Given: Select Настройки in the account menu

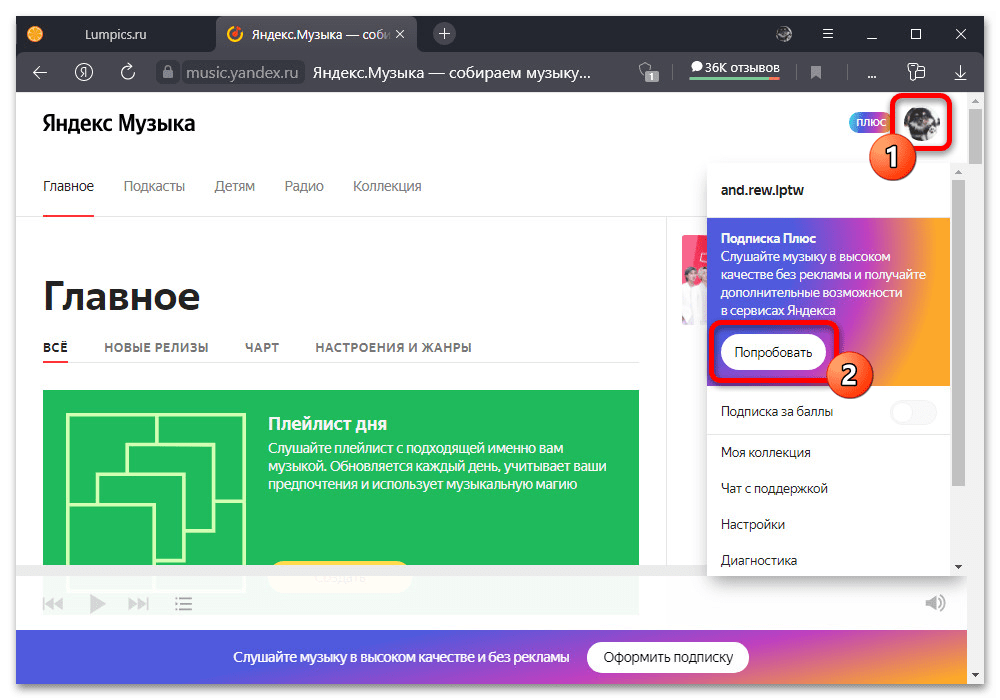Looking at the screenshot, I should (x=753, y=525).
